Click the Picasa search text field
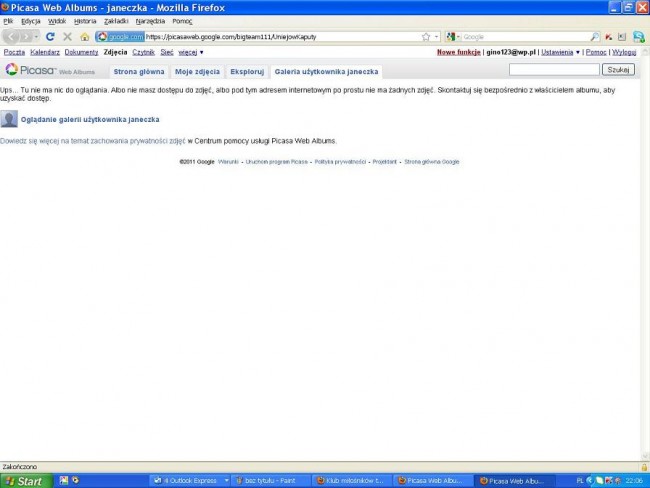 tap(553, 70)
